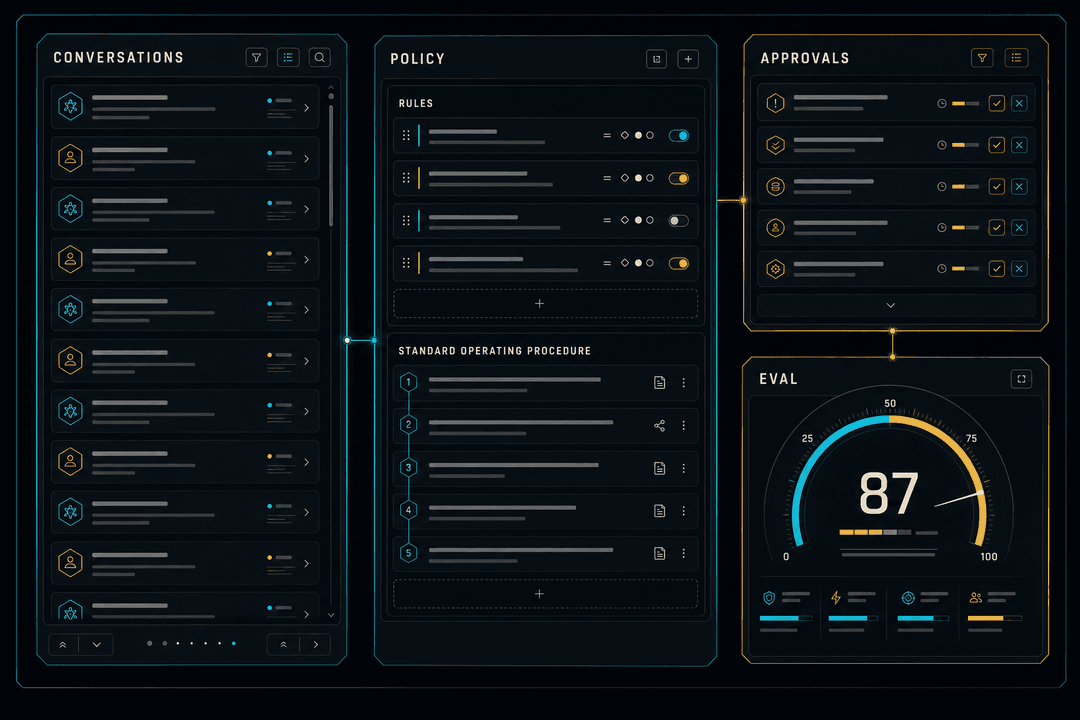
Task: Click the Eval score 87
Action: pos(889,493)
